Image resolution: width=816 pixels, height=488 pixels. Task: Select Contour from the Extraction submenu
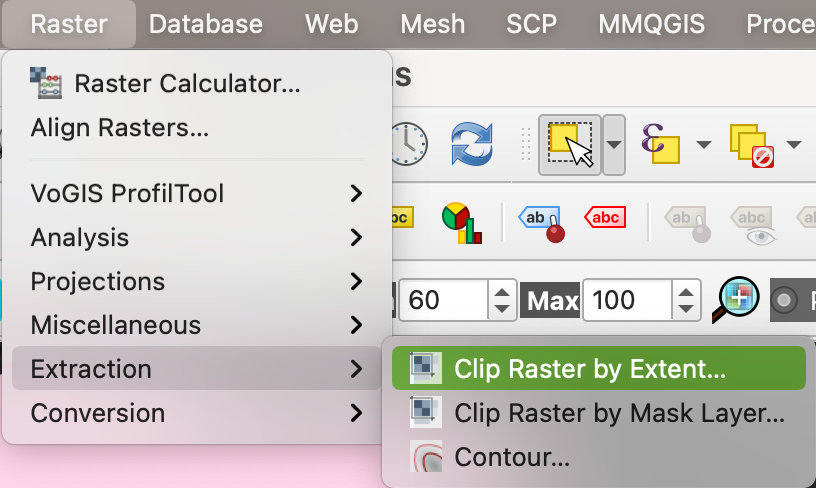pos(511,457)
